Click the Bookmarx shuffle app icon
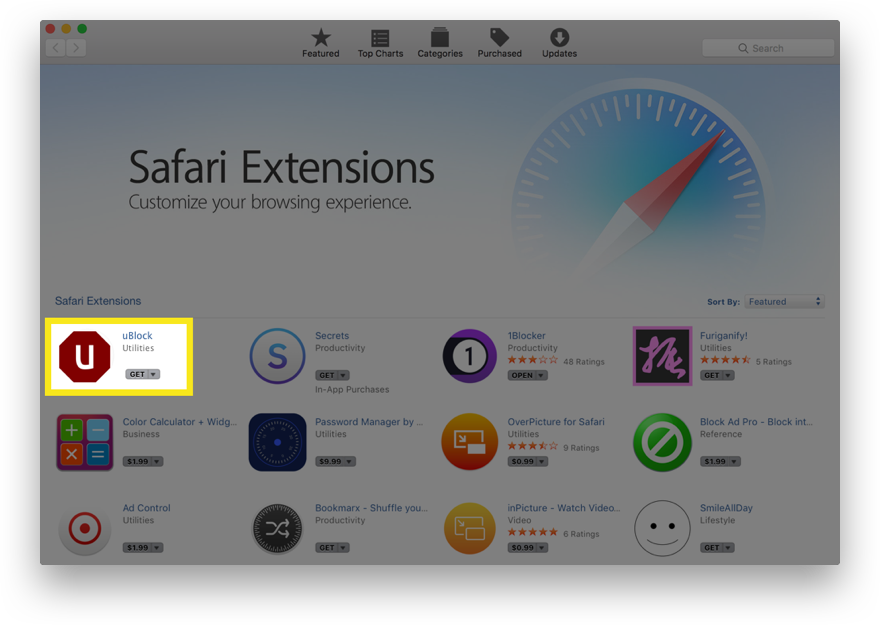 coord(277,529)
